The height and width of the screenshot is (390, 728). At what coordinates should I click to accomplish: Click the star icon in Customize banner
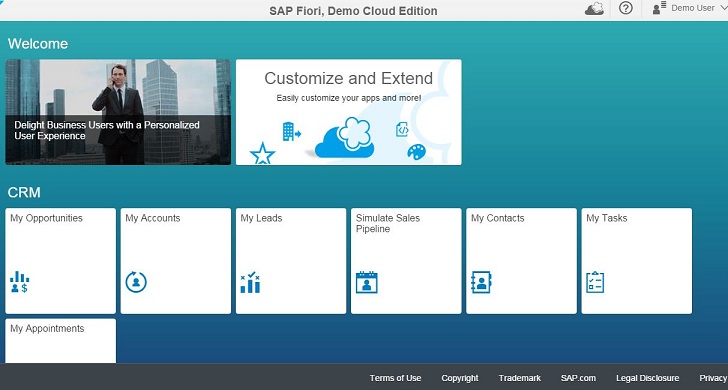[262, 154]
